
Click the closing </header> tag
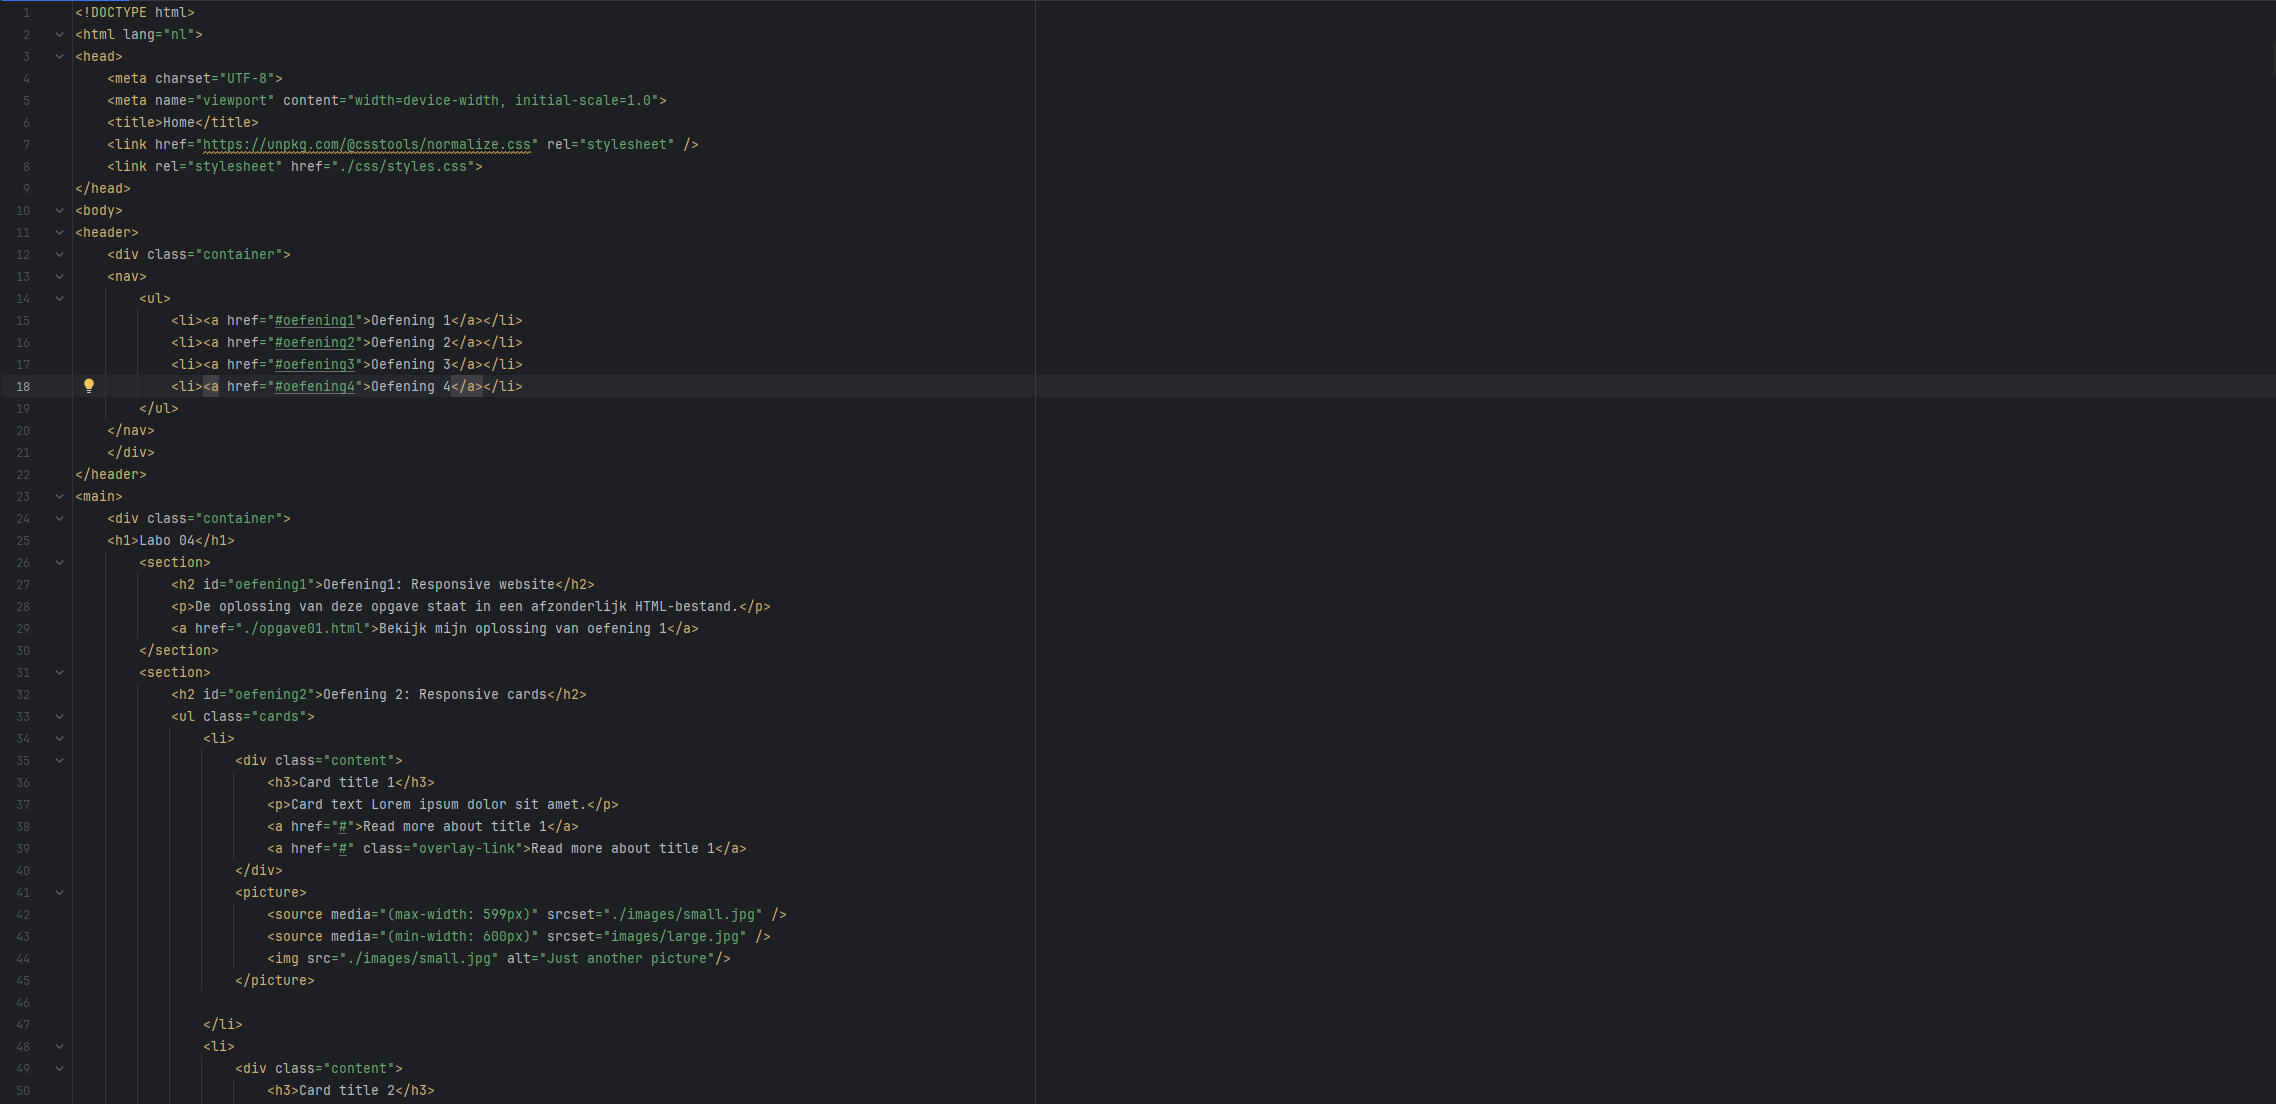coord(111,475)
